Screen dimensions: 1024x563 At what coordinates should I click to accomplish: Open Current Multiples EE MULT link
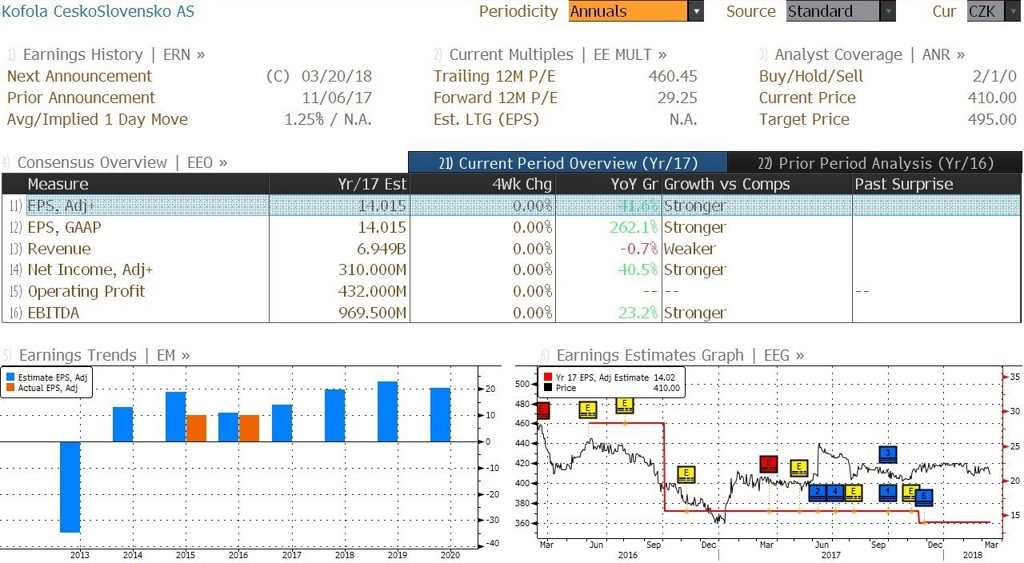(x=558, y=55)
